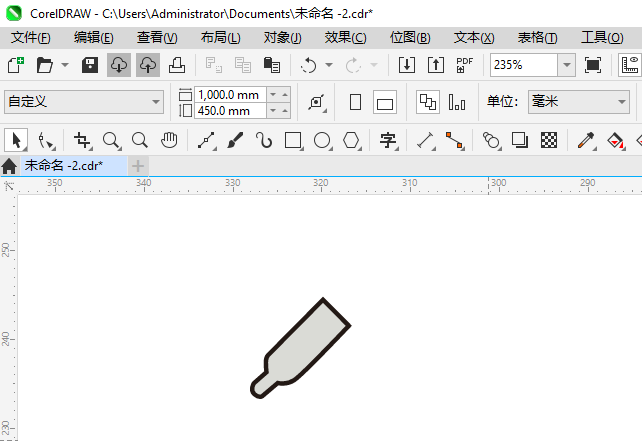Screen dimensions: 642x441
Task: Save the document with the floppy icon
Action: coord(90,65)
